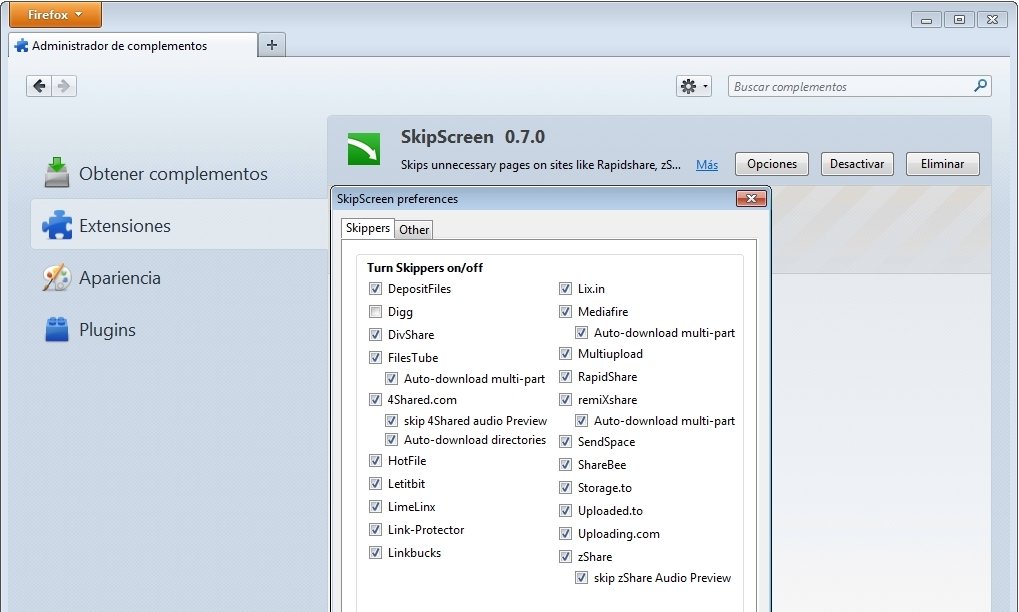
Task: Switch to the Other tab
Action: [414, 229]
